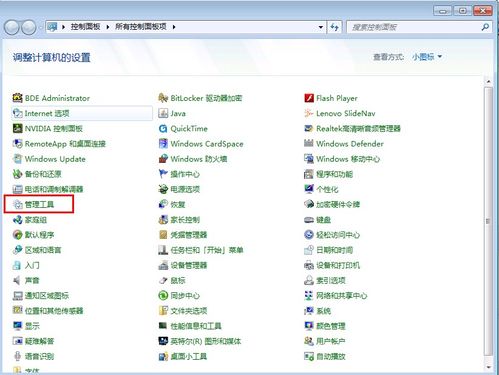This screenshot has height=375, width=499.
Task: Open Internet 选项 item
Action: (82, 113)
